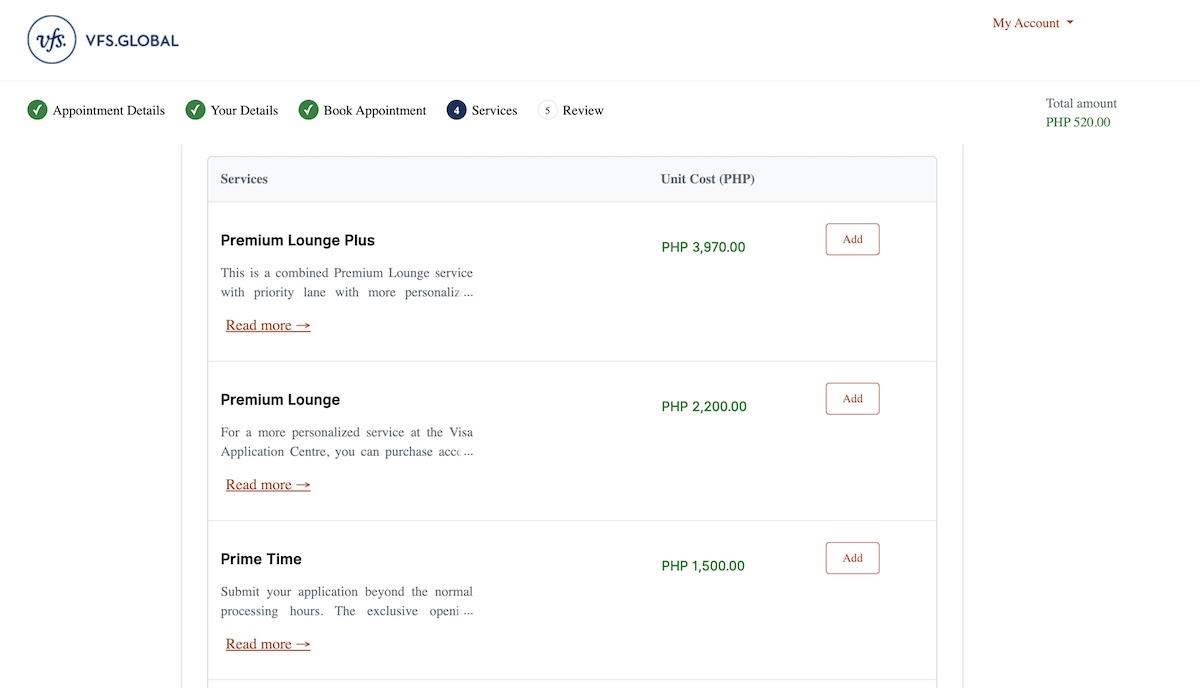This screenshot has width=1200, height=688.
Task: Click the Book Appointment green checkmark icon
Action: (x=308, y=110)
